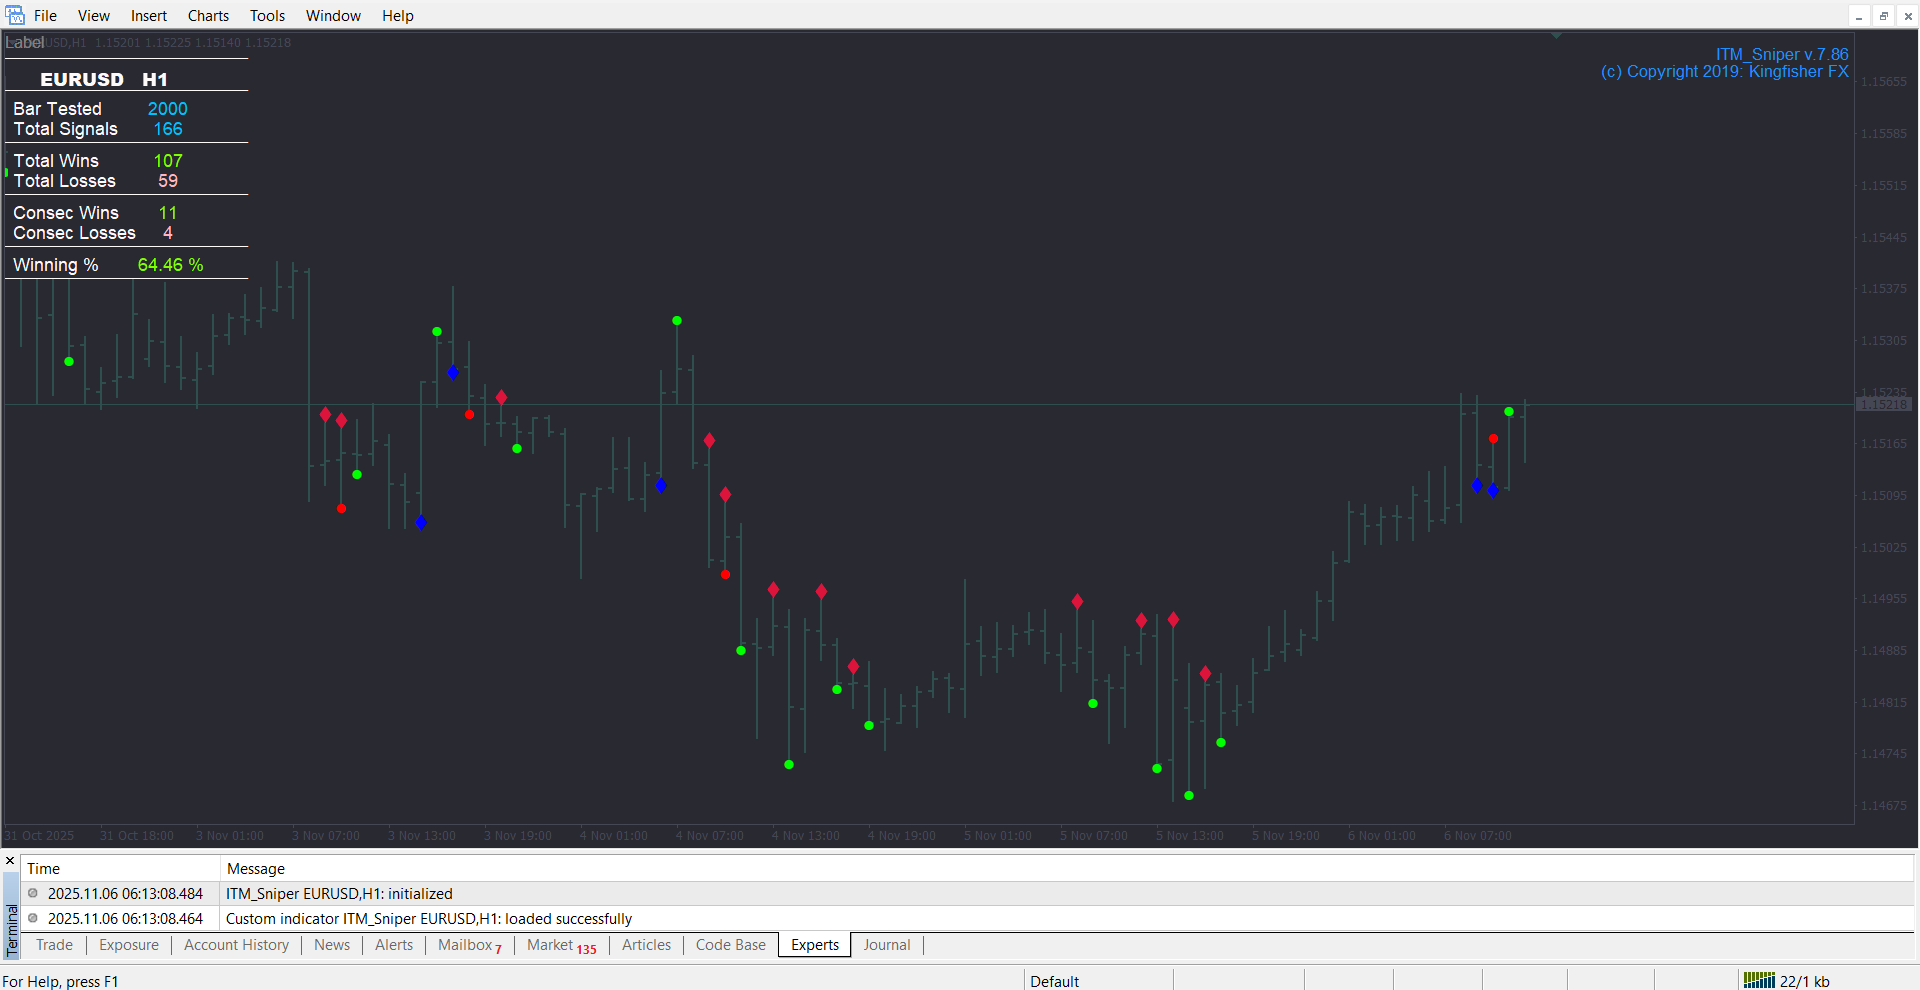Image resolution: width=1920 pixels, height=990 pixels.
Task: Click the connection status bars indicator
Action: tap(1758, 981)
